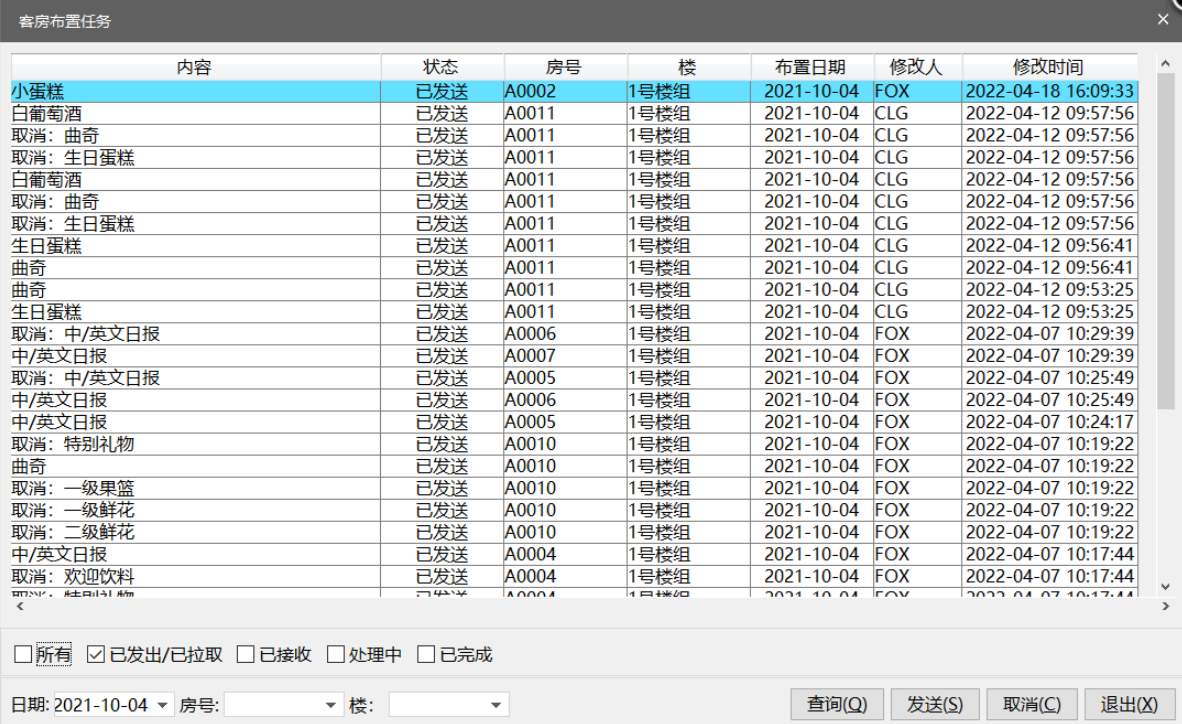Screen dimensions: 1182x724
Task: Uncheck the 已发出/已拉取 checkbox
Action: tap(96, 655)
